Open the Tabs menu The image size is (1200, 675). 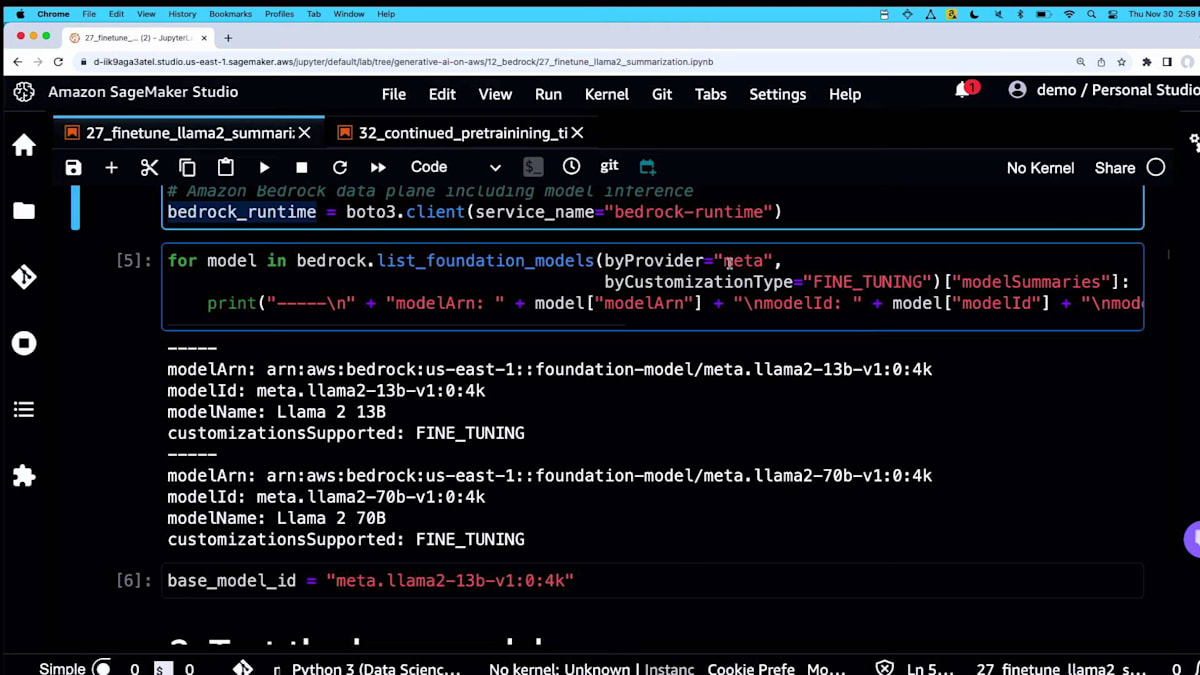[x=711, y=94]
